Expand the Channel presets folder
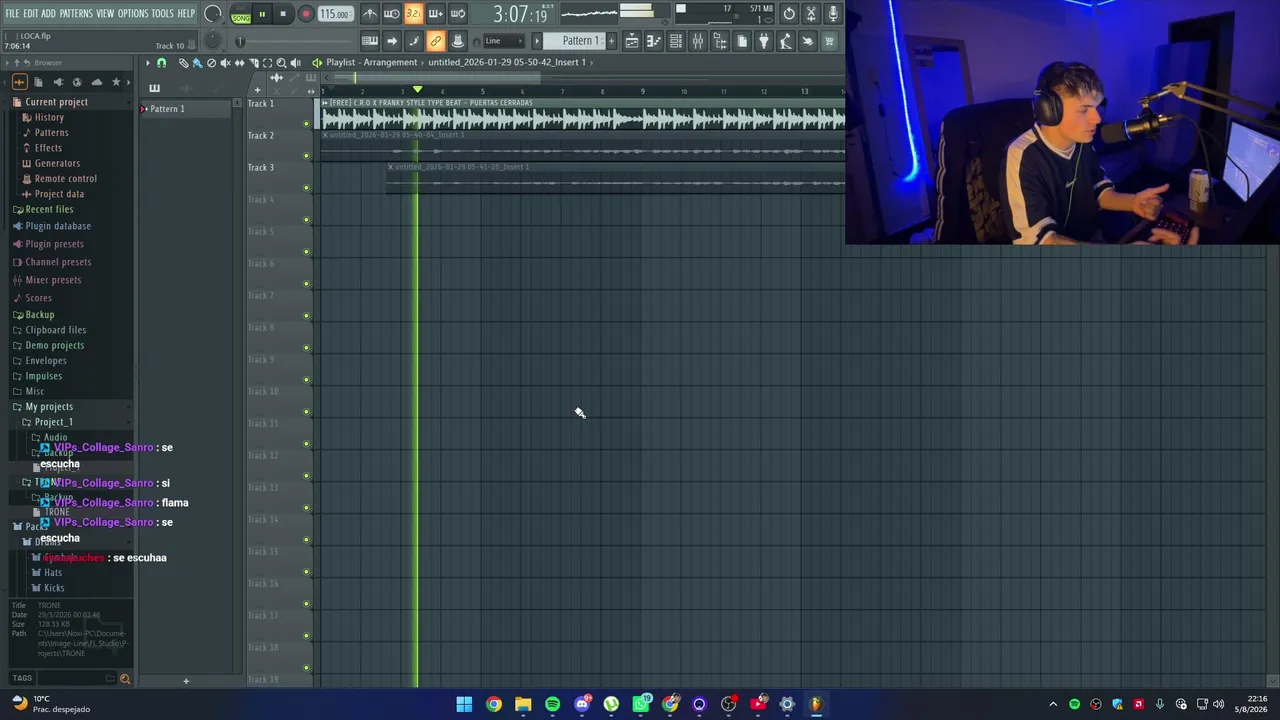1280x720 pixels. [57, 262]
